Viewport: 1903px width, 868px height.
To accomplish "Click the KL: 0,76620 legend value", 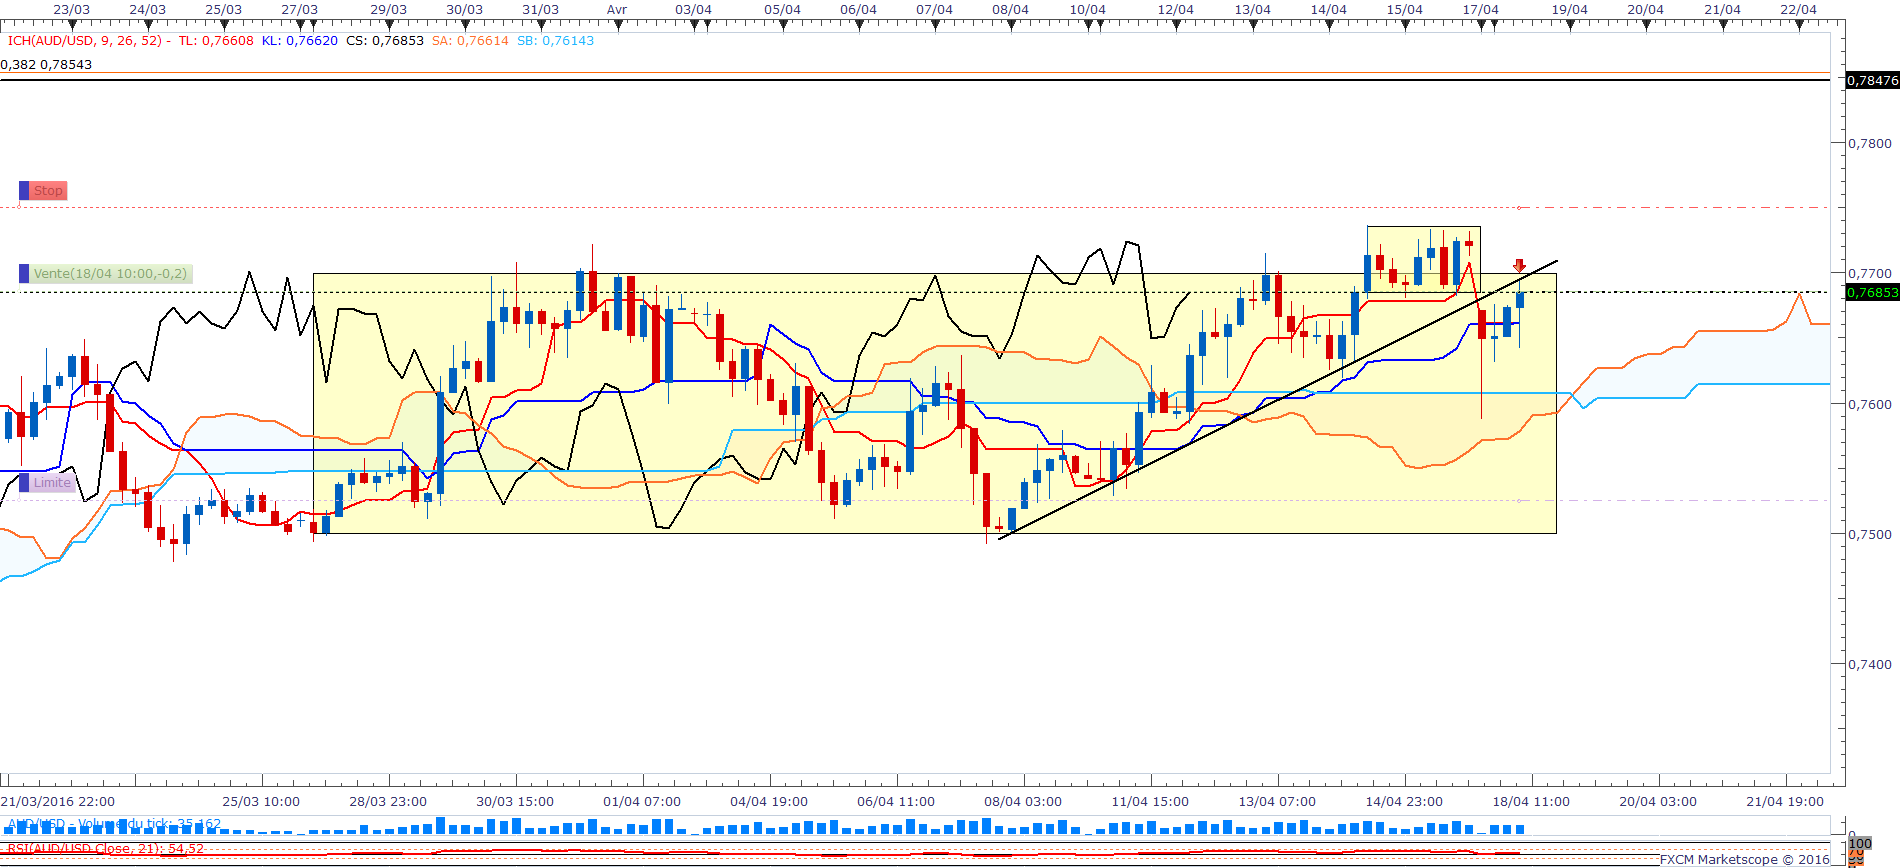I will [300, 41].
